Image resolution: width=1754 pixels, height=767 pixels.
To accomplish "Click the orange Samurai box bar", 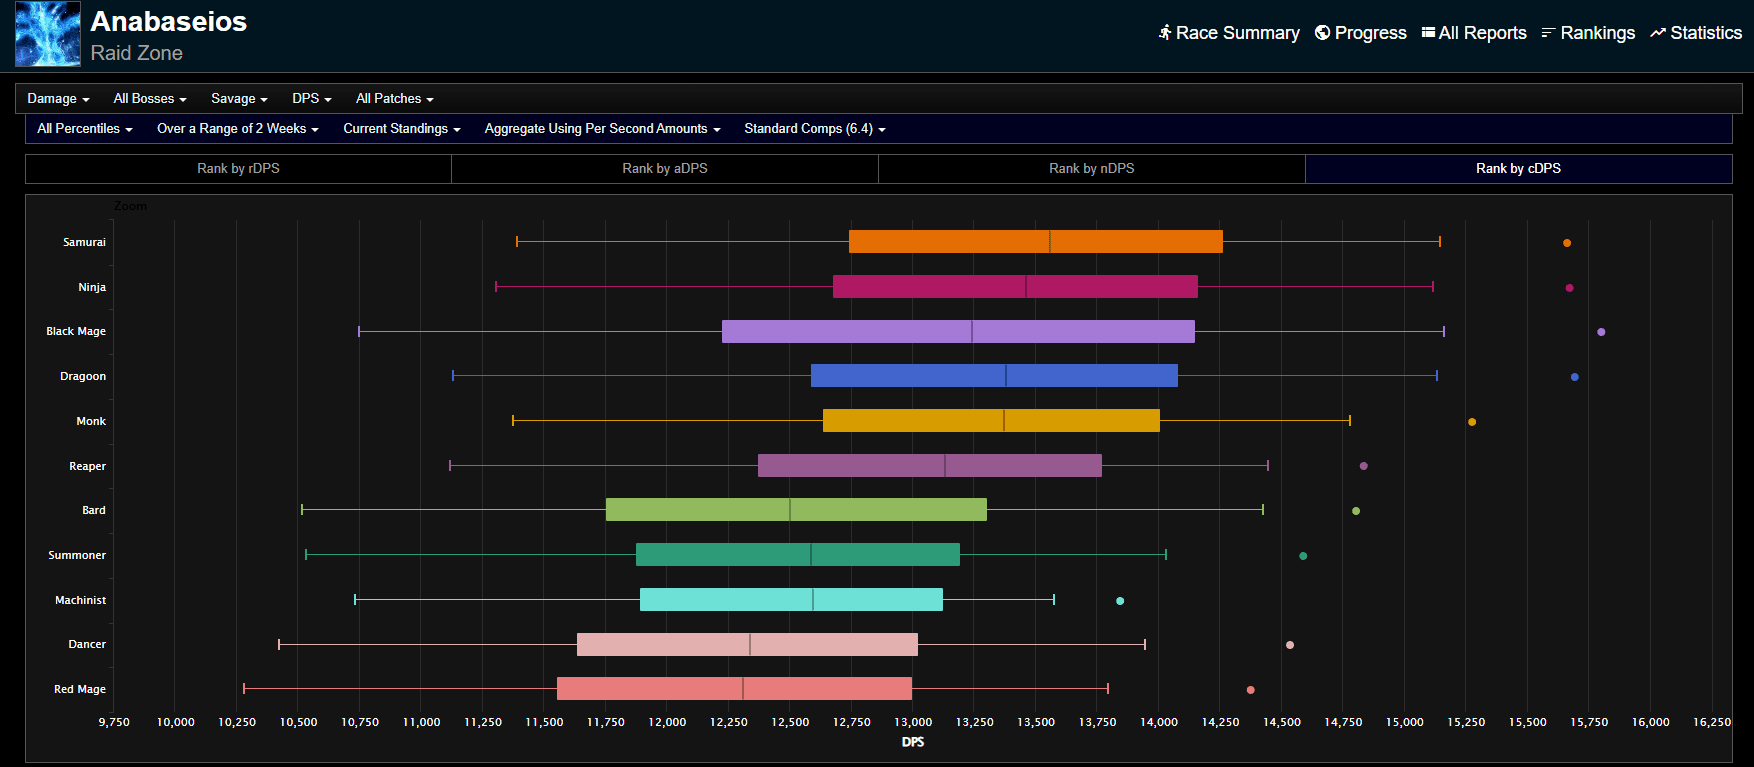I will point(1035,242).
